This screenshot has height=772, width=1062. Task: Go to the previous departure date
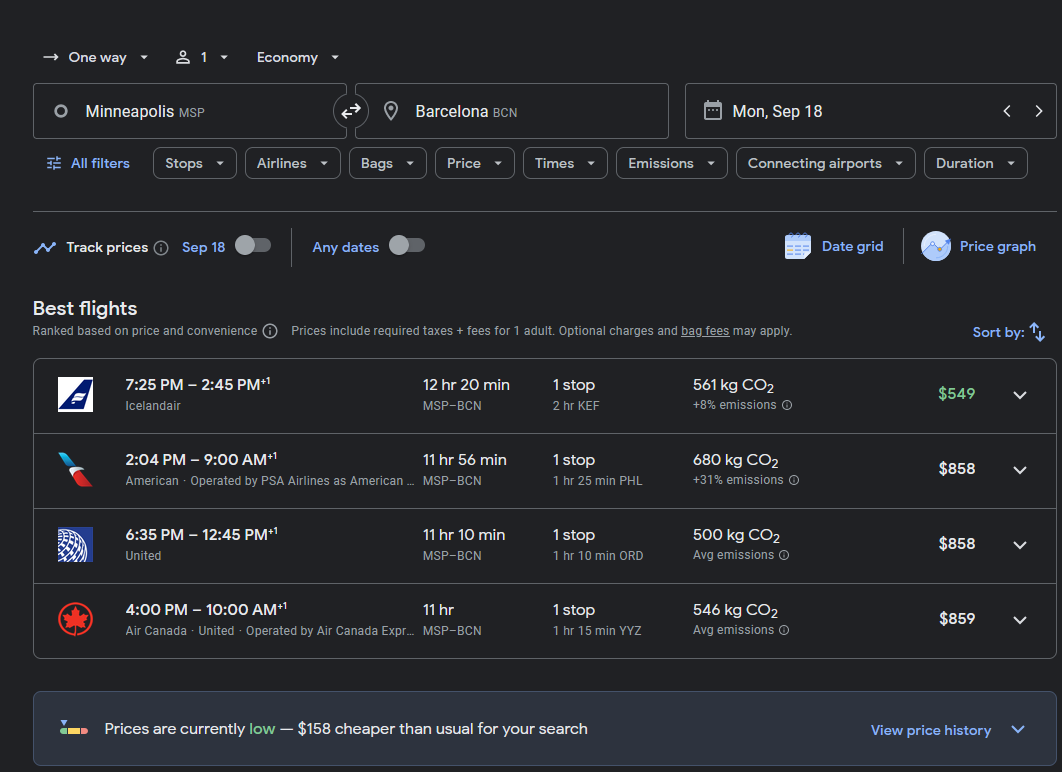pyautogui.click(x=1006, y=111)
